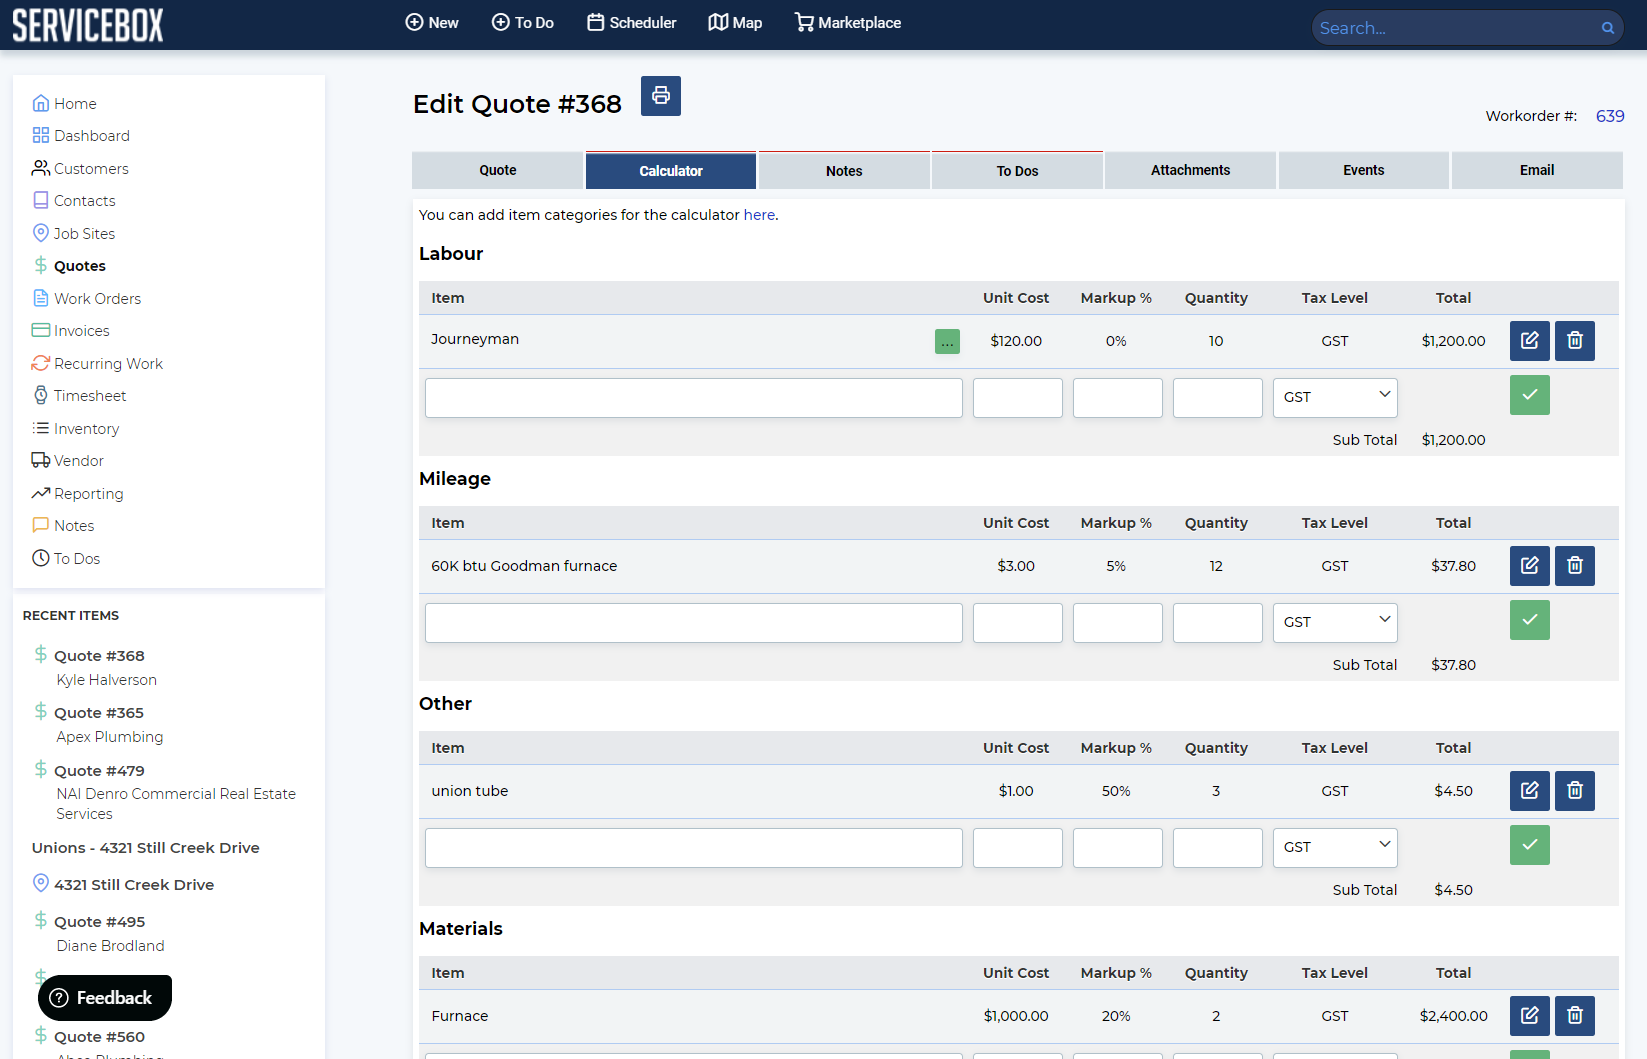This screenshot has height=1059, width=1647.
Task: Open the Scheduler from the top menu
Action: (x=631, y=23)
